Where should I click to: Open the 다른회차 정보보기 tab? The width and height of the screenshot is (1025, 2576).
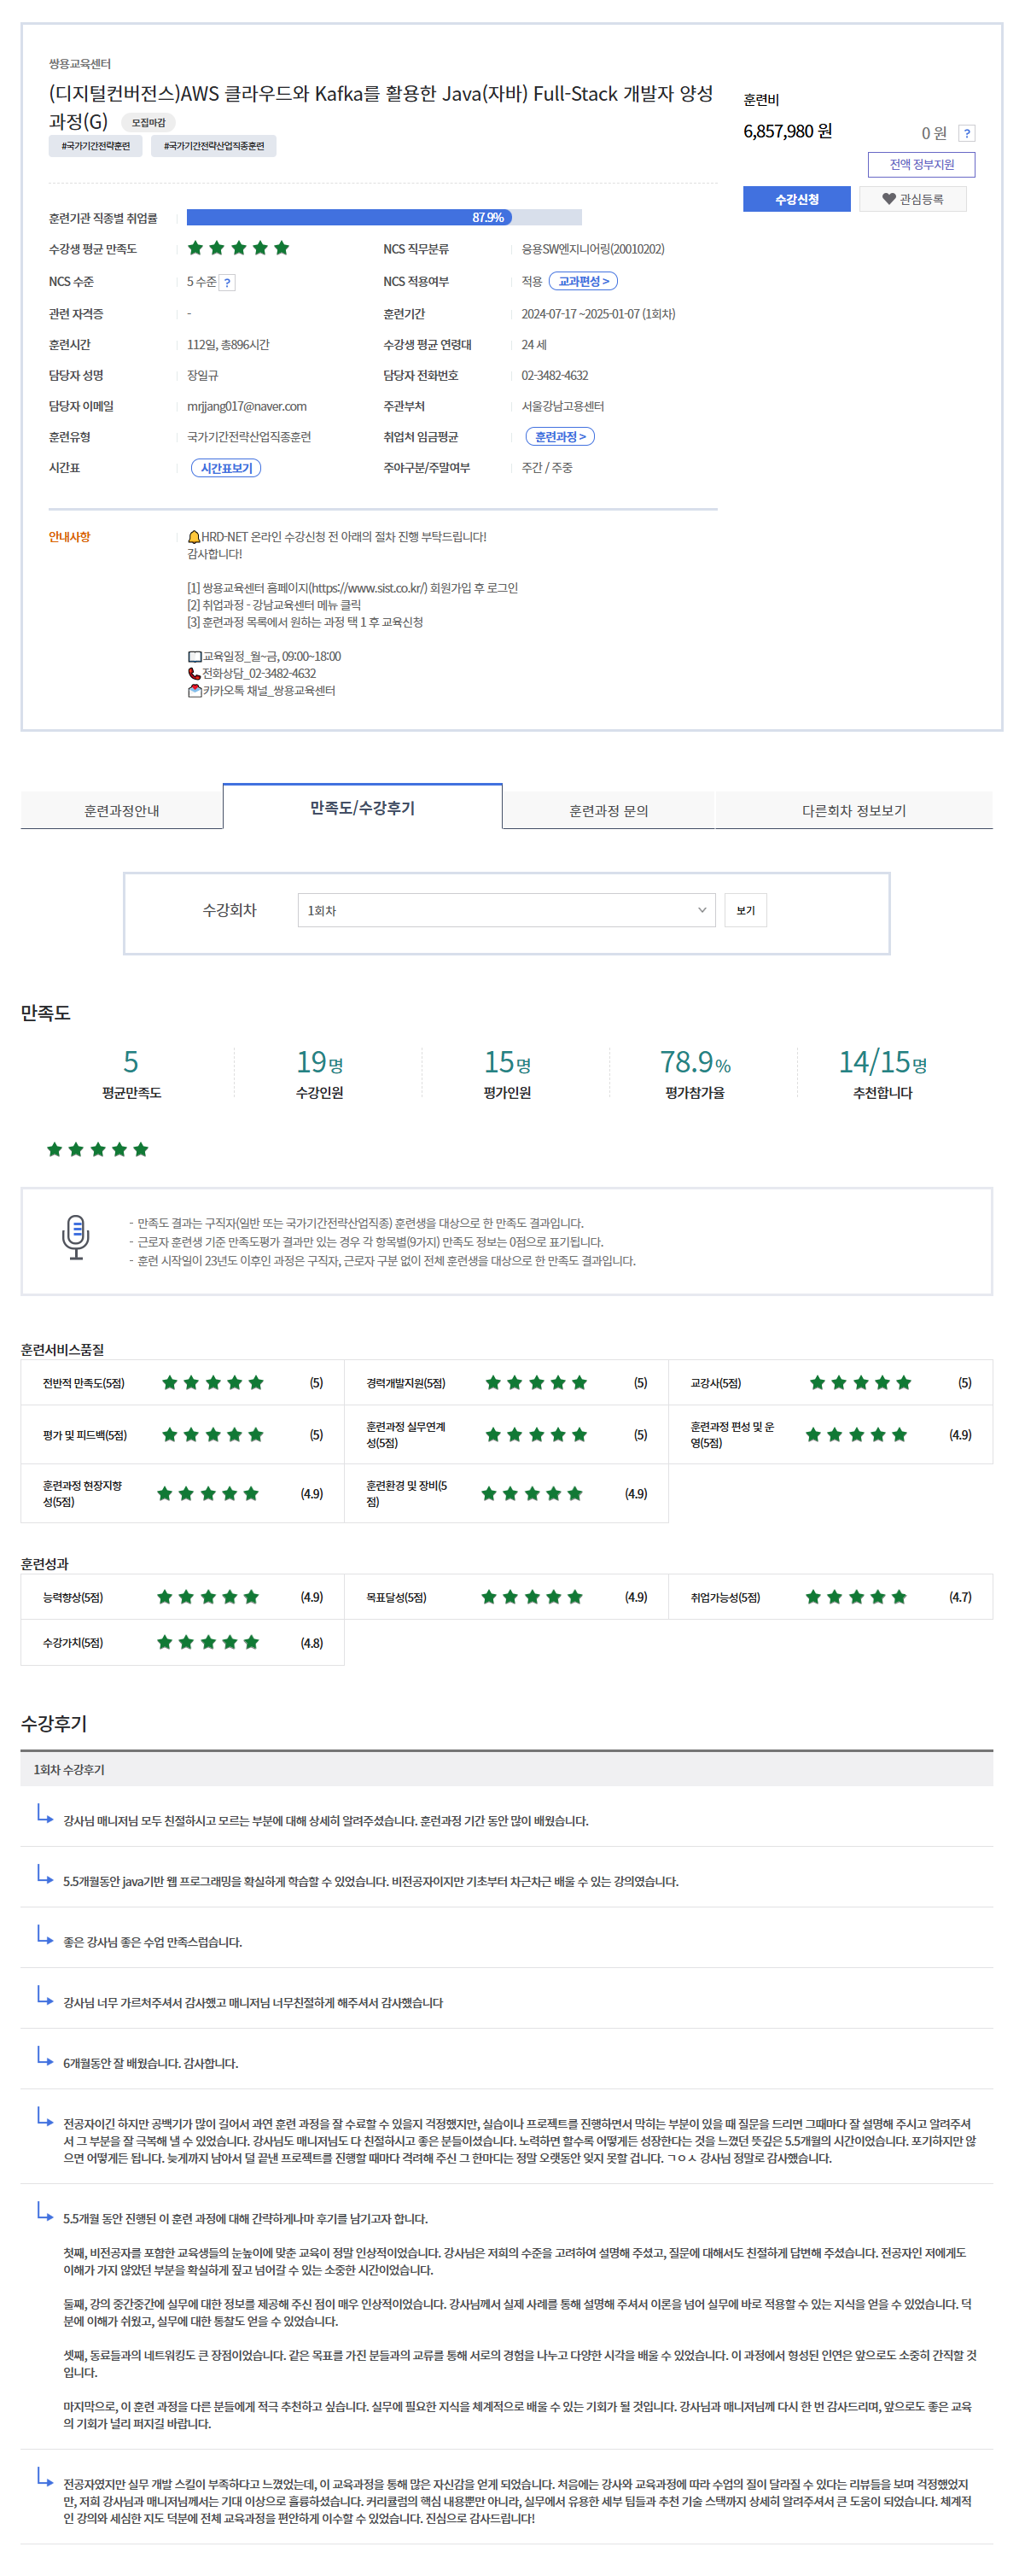pos(853,810)
